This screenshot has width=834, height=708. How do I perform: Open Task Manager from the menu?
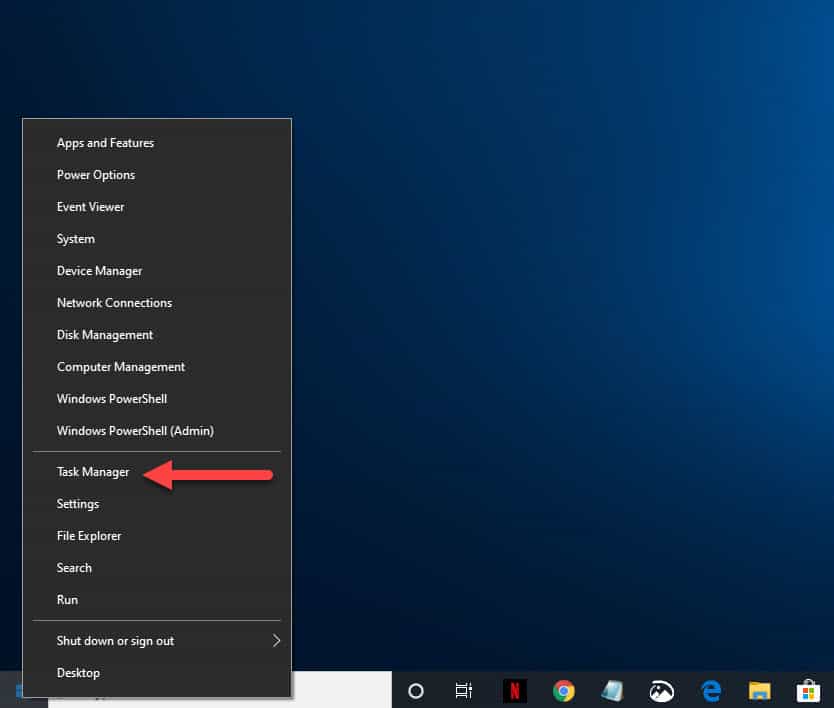pos(157,472)
